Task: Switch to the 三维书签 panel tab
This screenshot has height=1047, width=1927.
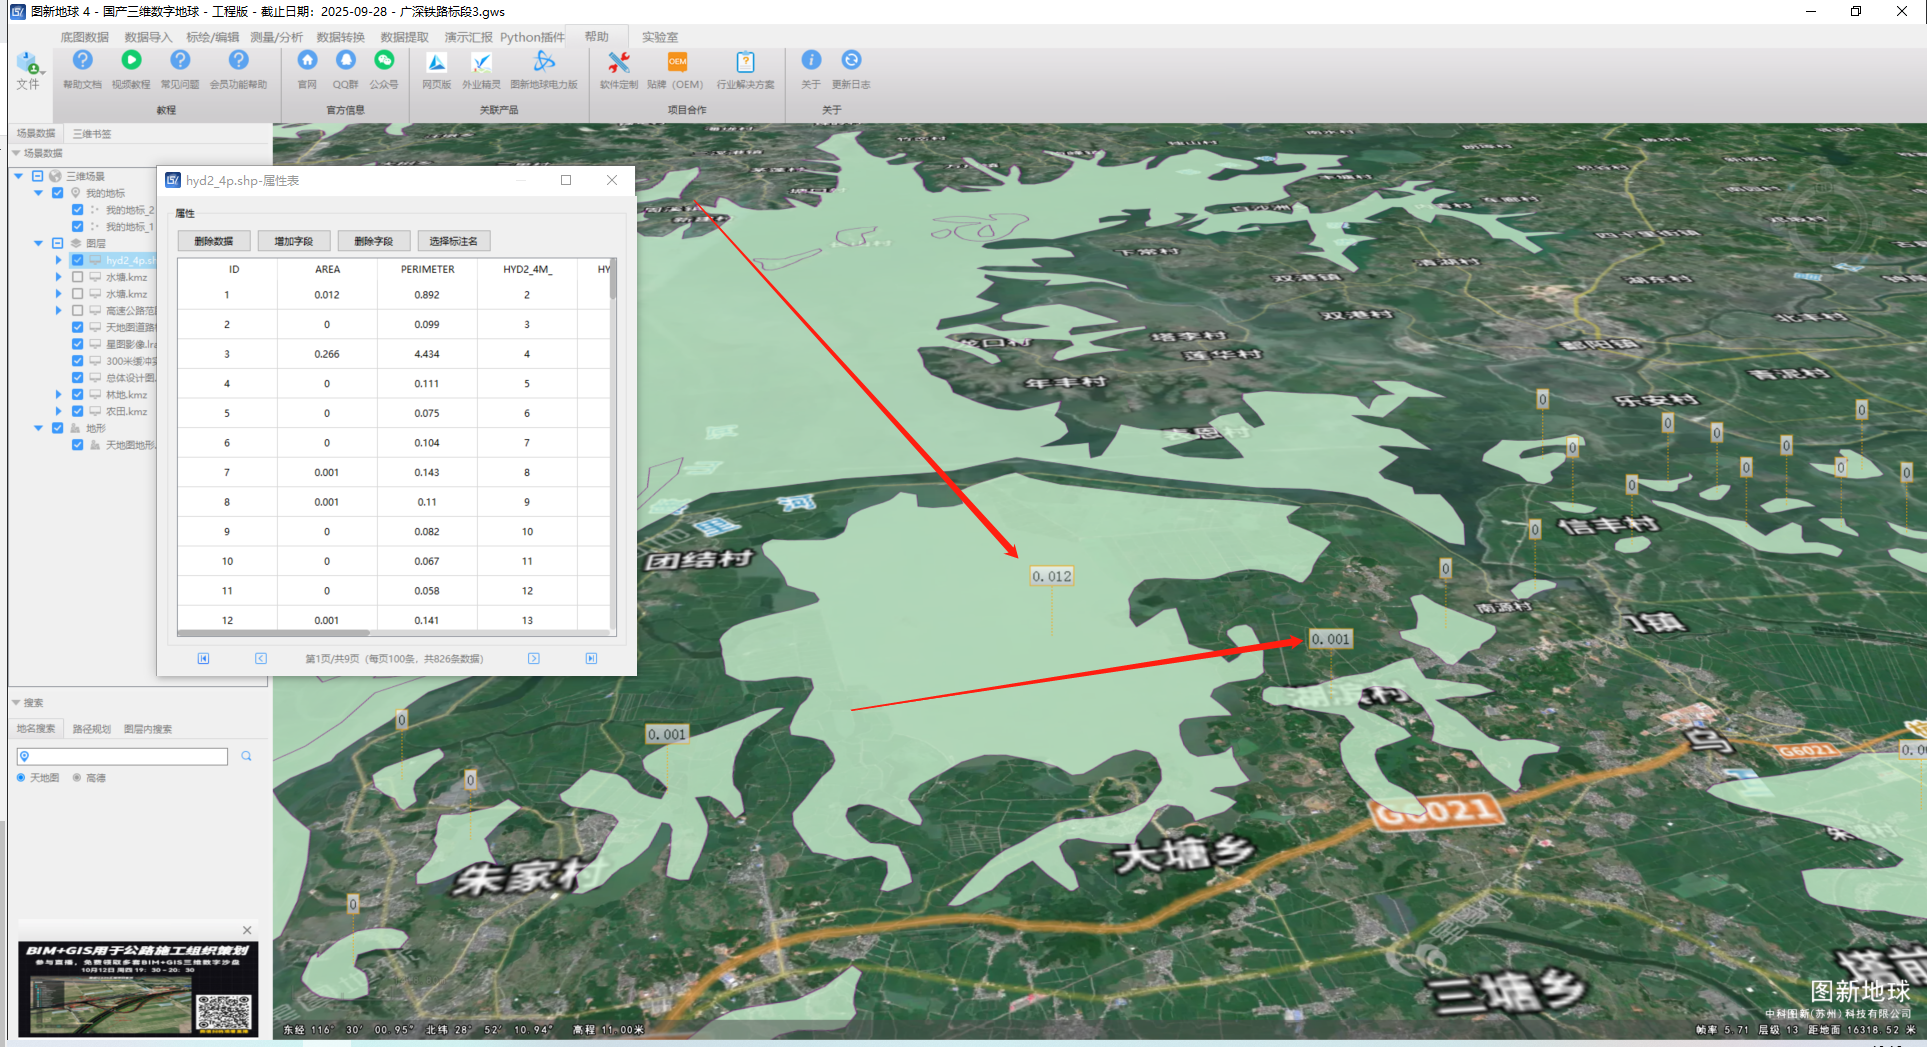Action: coord(92,133)
